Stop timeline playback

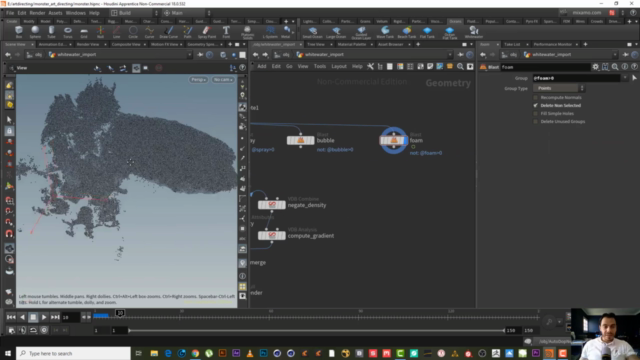pos(33,317)
